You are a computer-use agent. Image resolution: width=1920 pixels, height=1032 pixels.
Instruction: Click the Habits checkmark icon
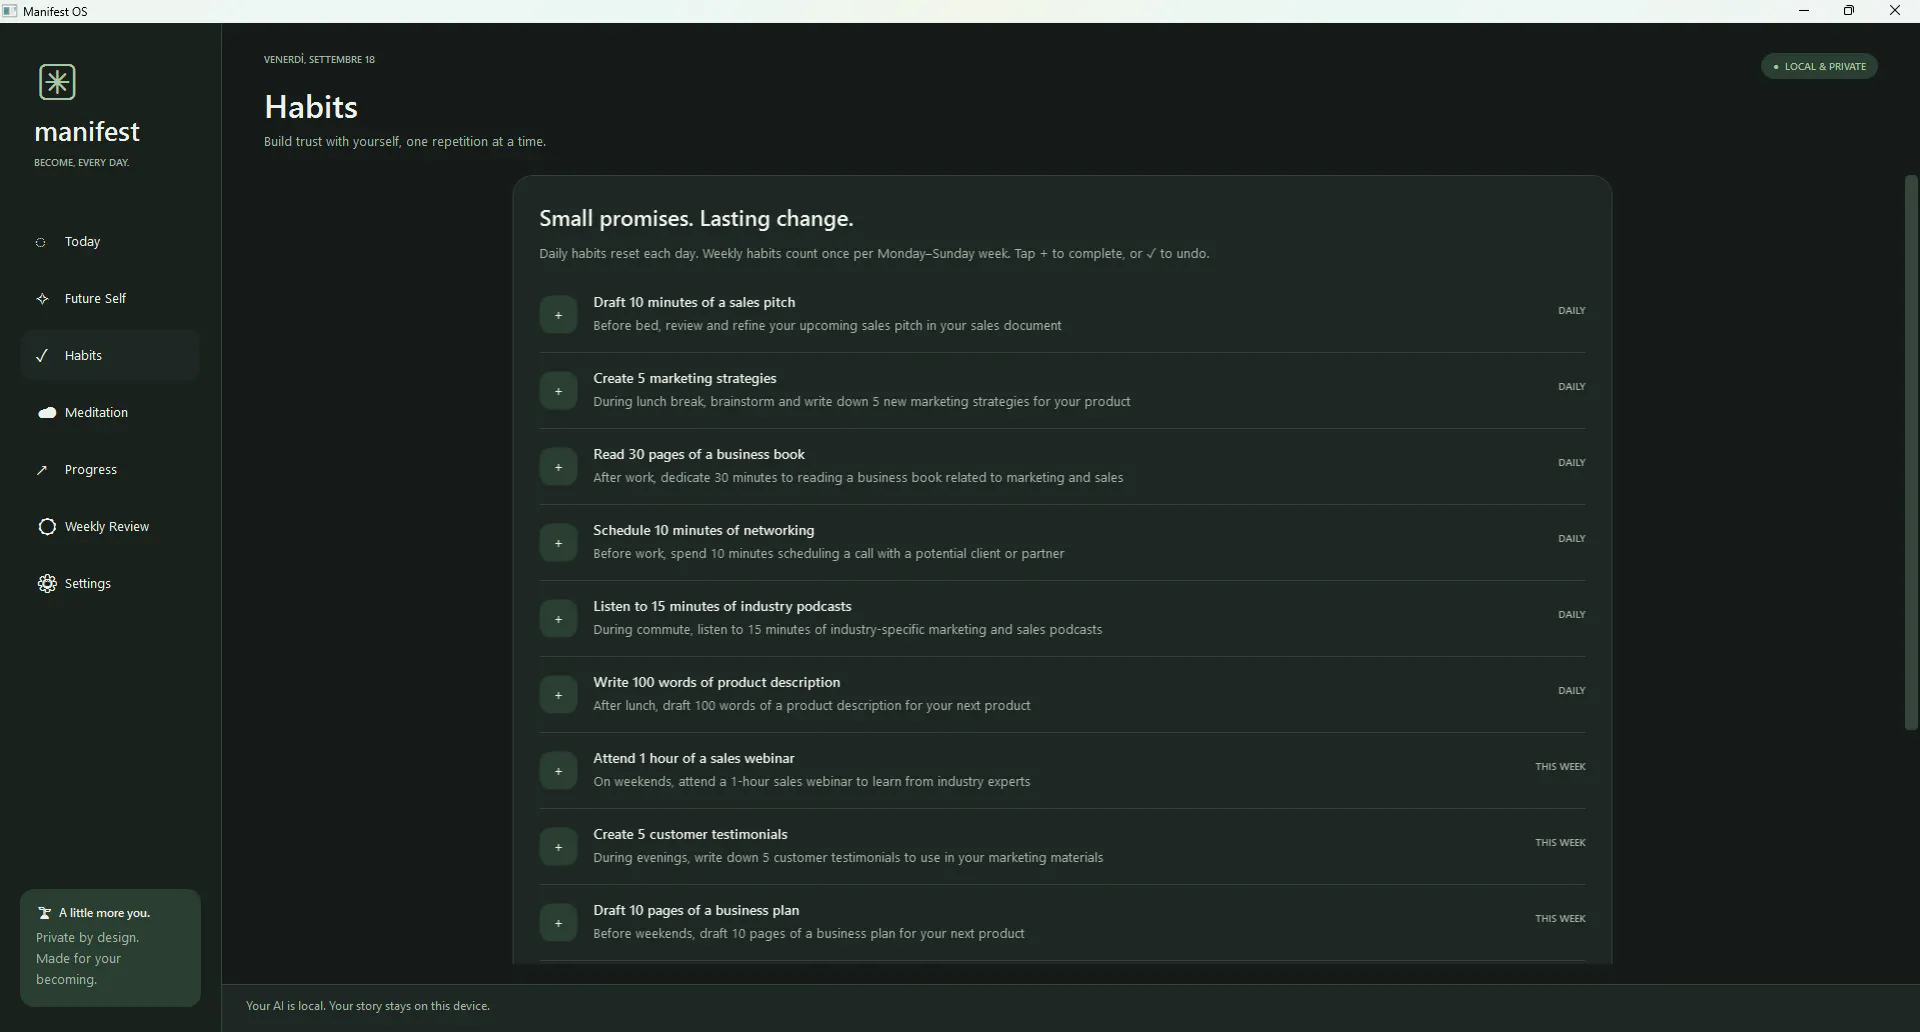[x=42, y=355]
